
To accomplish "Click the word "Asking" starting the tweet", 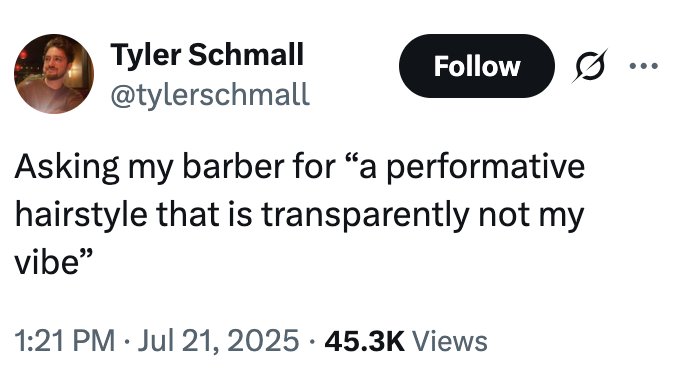I will click(x=67, y=168).
